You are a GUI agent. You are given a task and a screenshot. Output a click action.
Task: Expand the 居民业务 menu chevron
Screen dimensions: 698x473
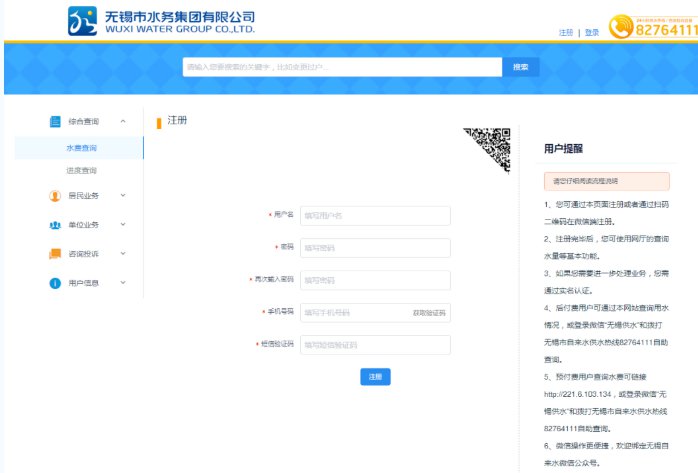click(x=123, y=196)
